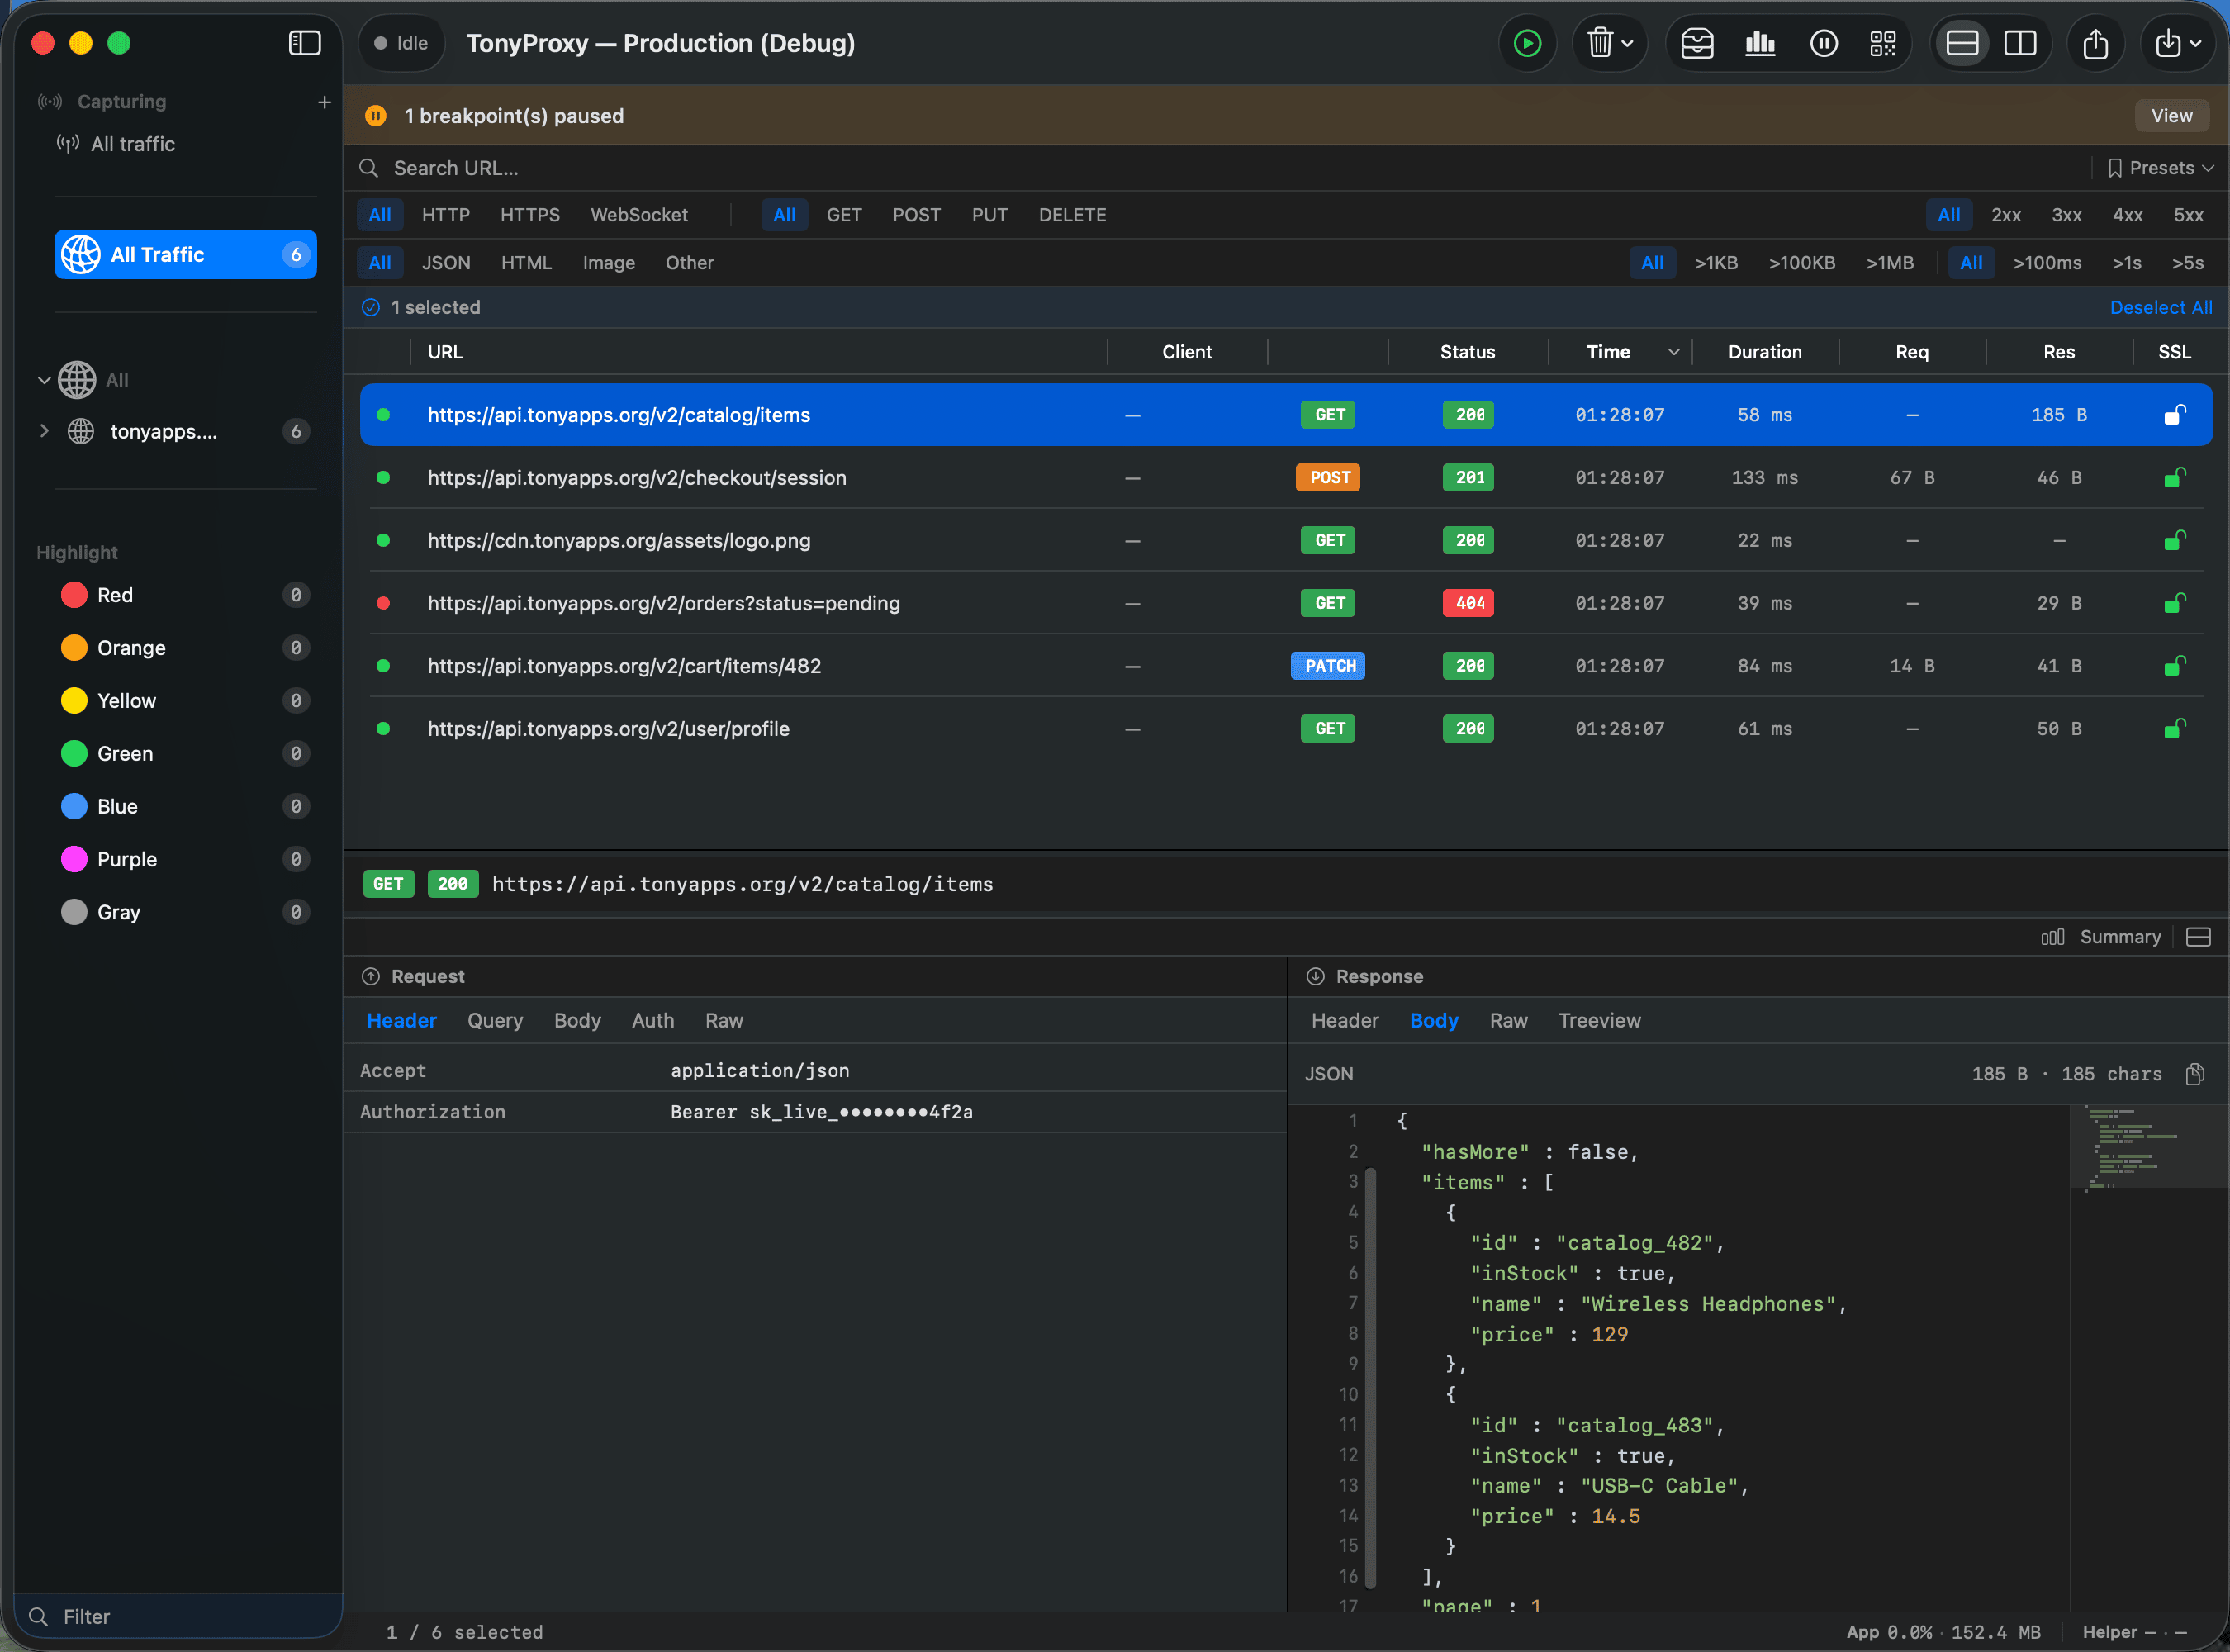Click the View button in breakpoint banner
2230x1652 pixels.
pyautogui.click(x=2171, y=116)
